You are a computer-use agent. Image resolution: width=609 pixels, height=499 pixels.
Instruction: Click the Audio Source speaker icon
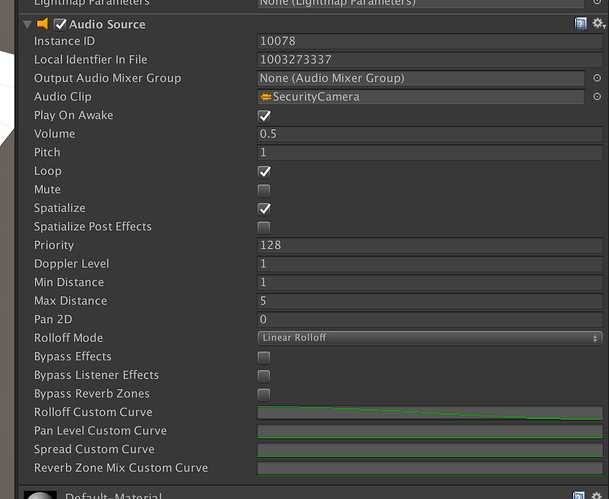[43, 23]
